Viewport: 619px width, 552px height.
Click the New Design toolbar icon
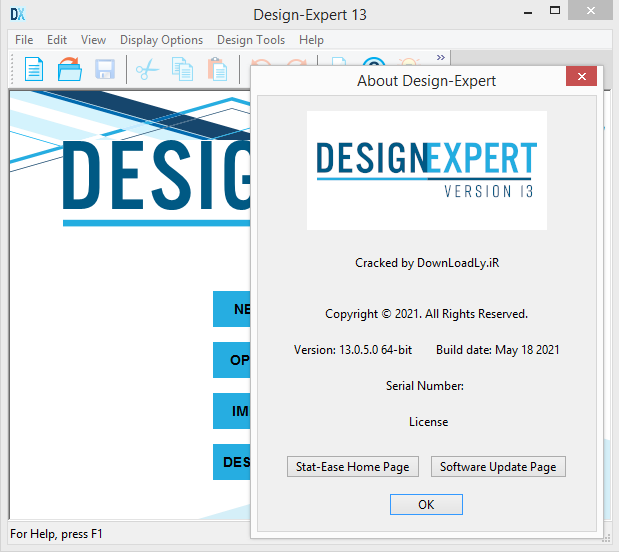point(34,69)
